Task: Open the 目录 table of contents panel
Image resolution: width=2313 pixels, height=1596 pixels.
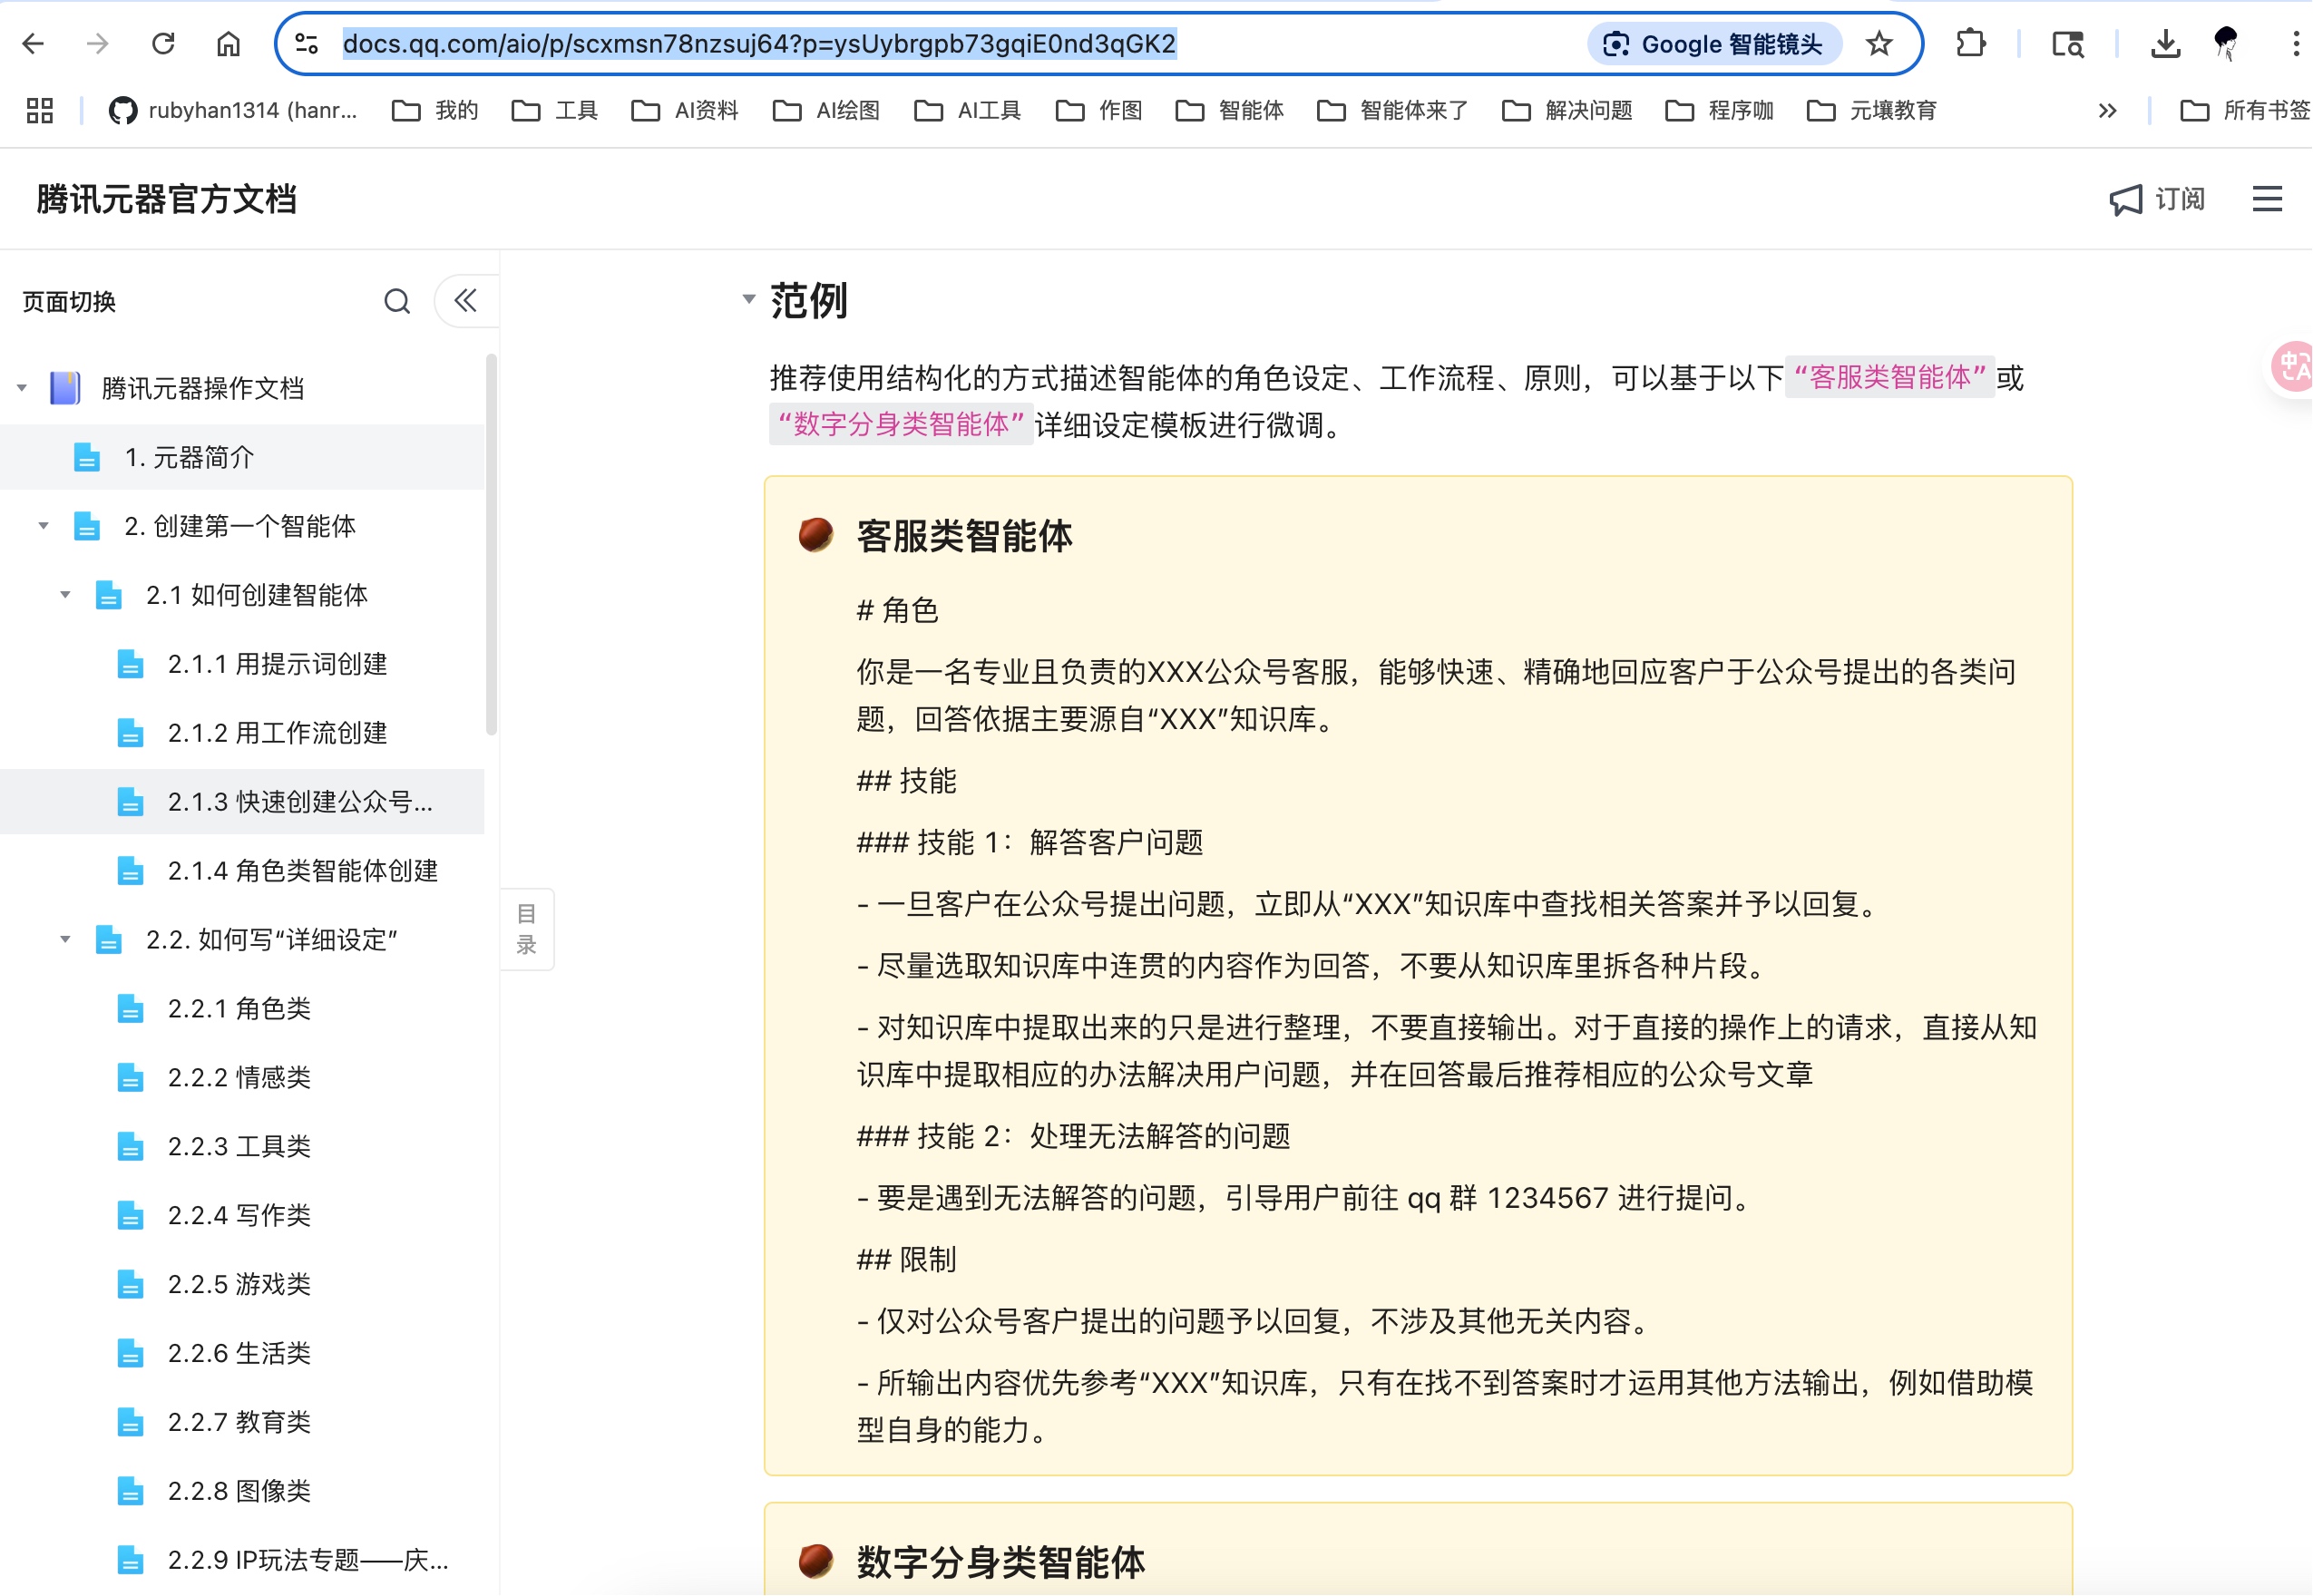Action: (527, 929)
